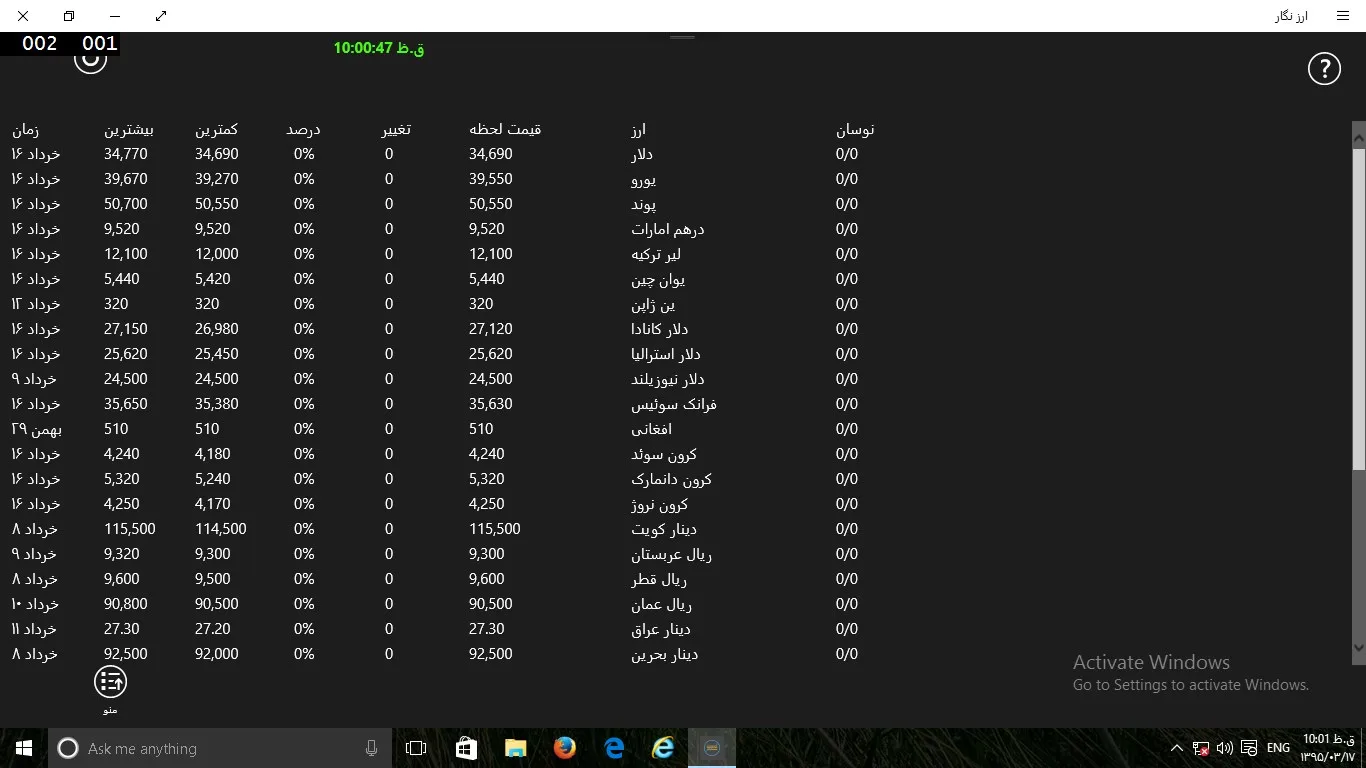Switch the ENG input language indicator
The image size is (1366, 768).
click(1278, 748)
